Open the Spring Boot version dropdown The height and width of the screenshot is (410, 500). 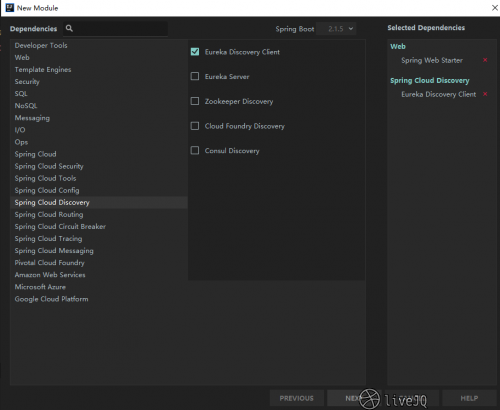pos(336,29)
